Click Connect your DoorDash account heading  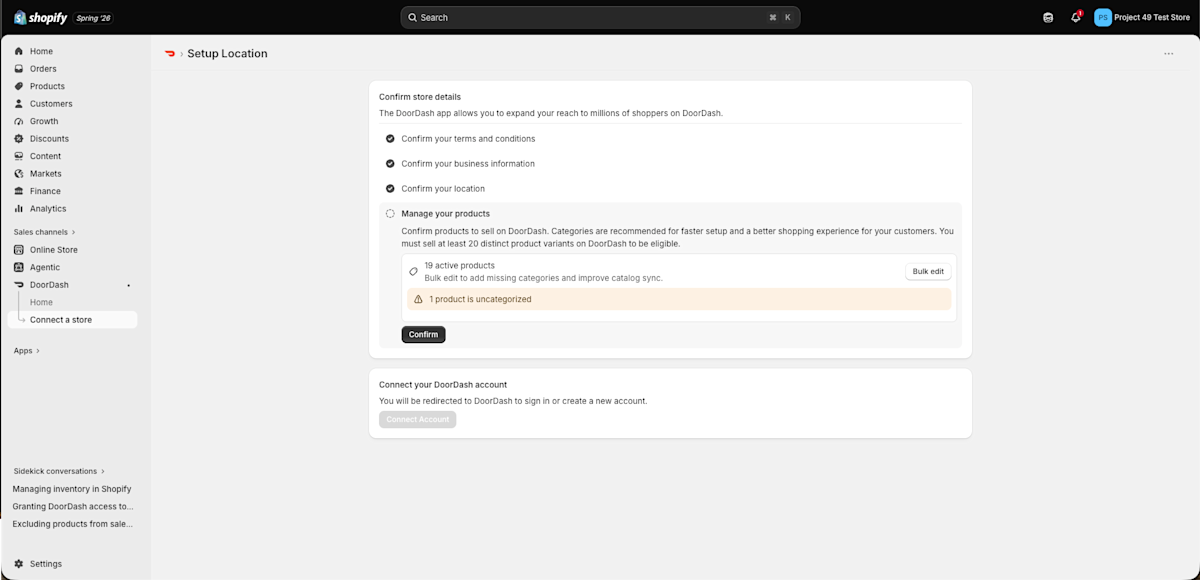pos(443,384)
